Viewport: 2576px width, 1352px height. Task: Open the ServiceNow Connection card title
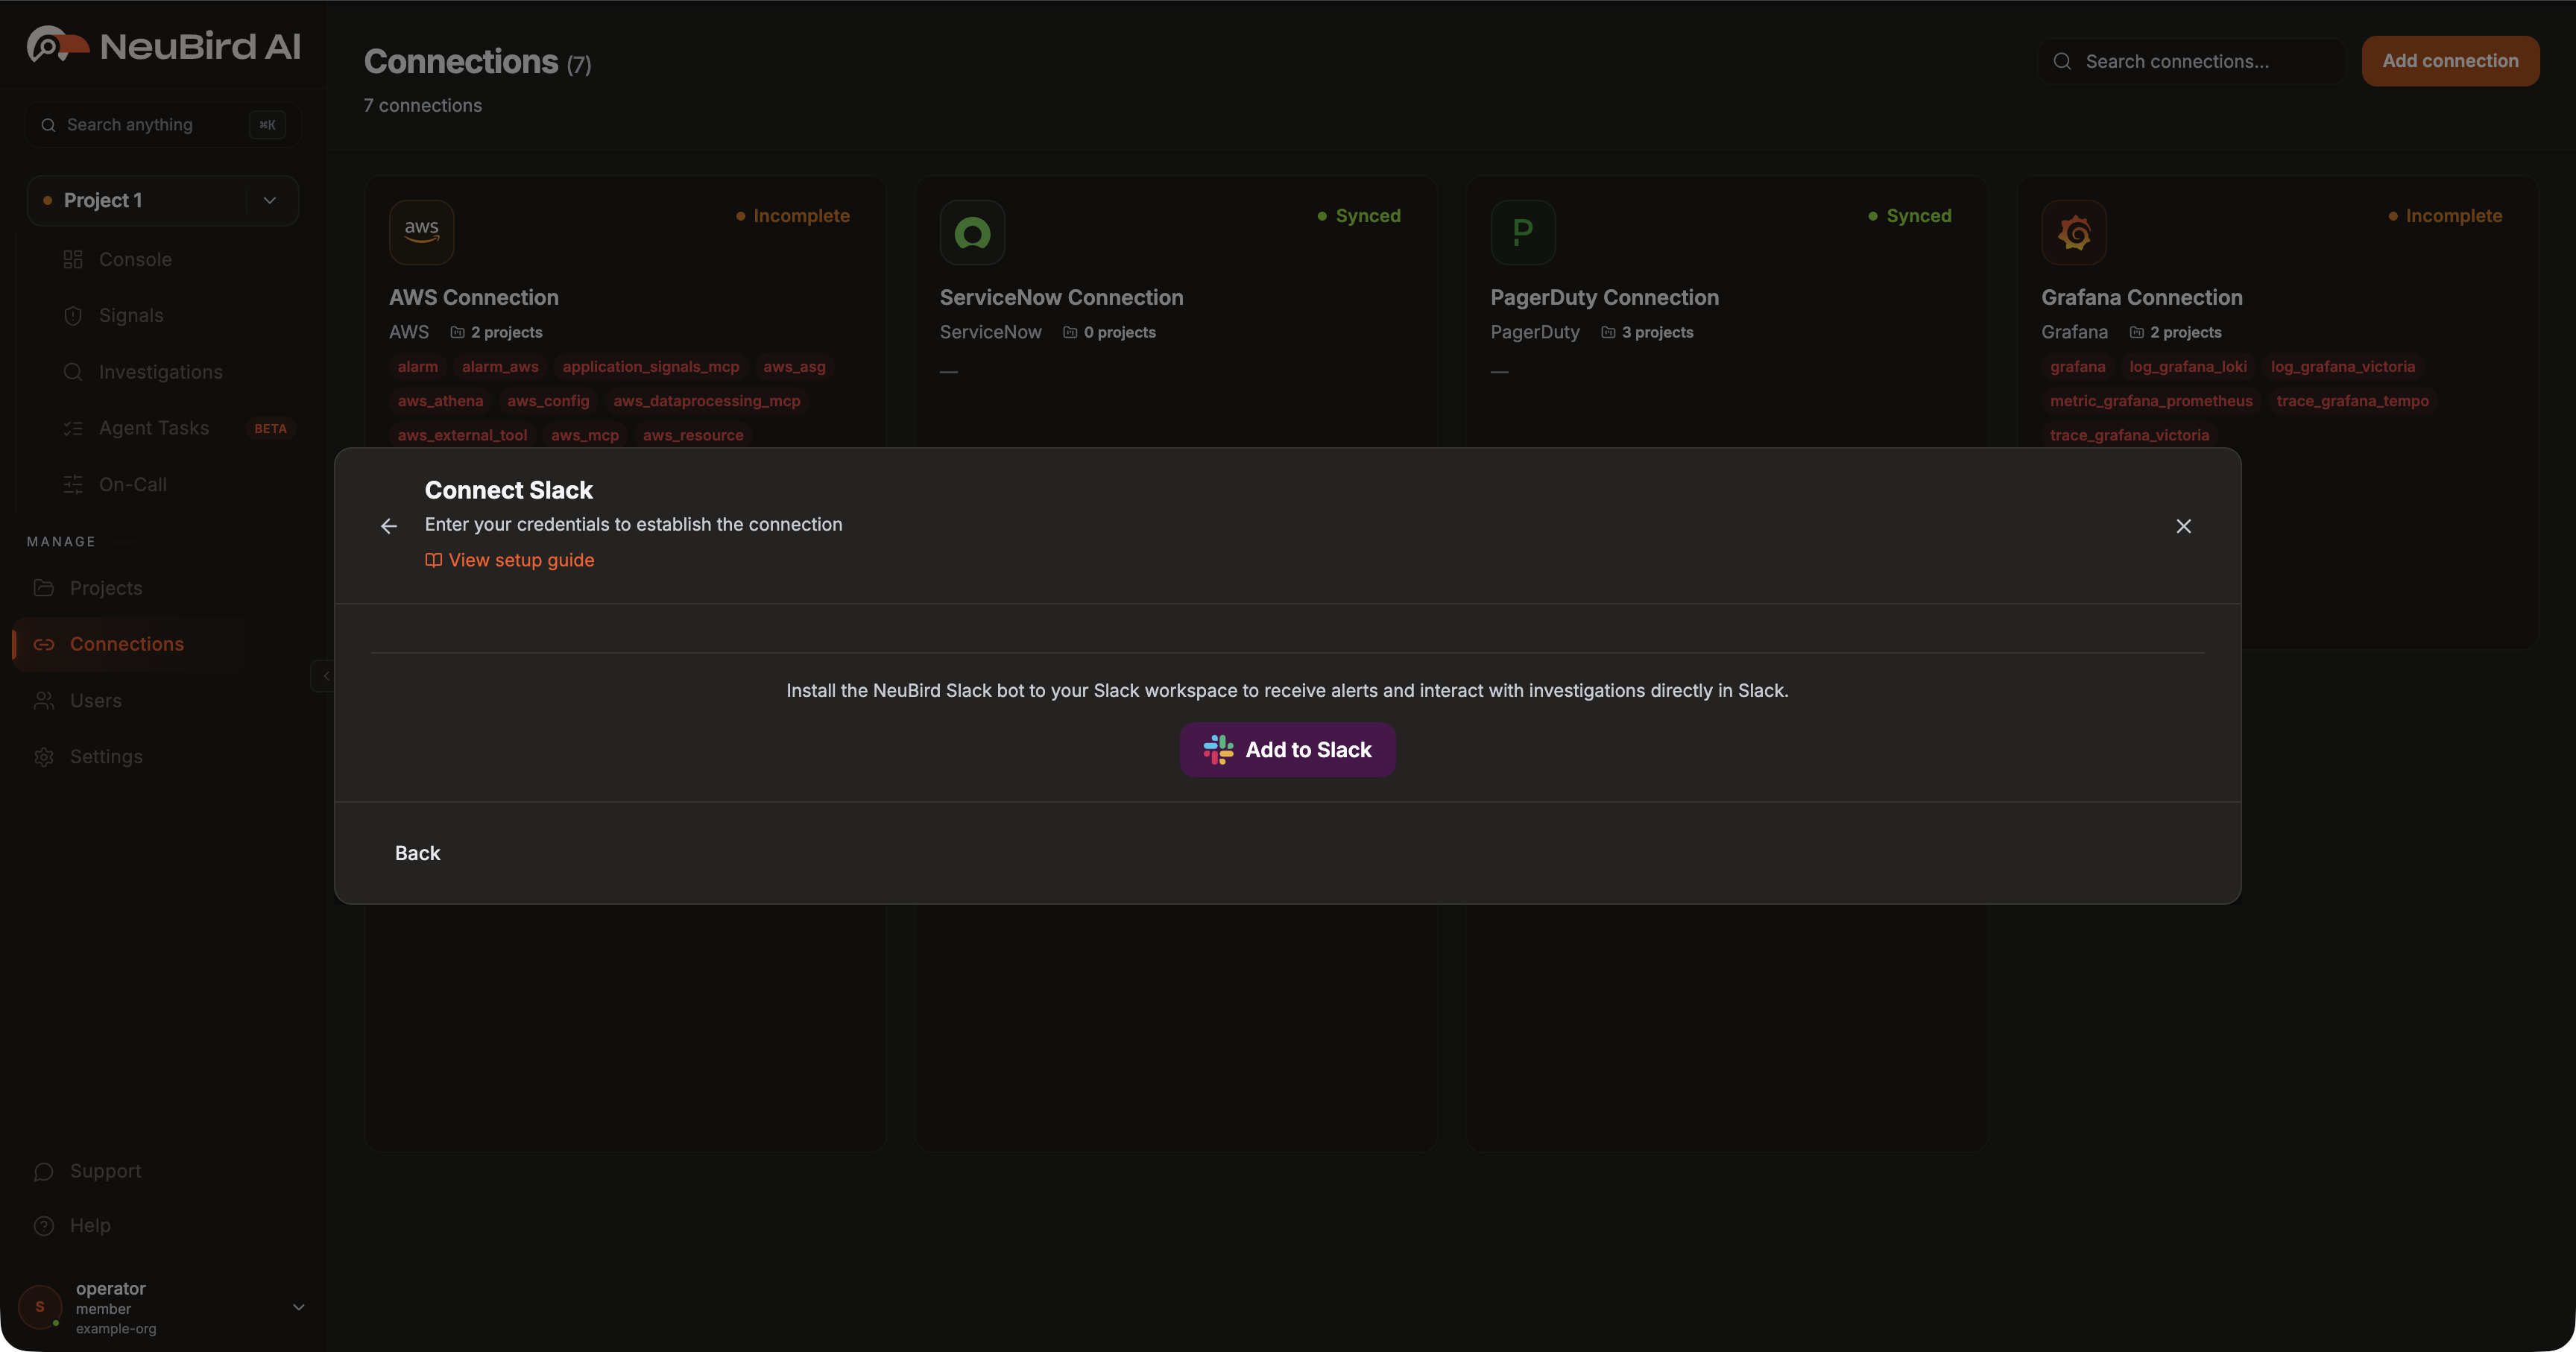coord(1061,298)
